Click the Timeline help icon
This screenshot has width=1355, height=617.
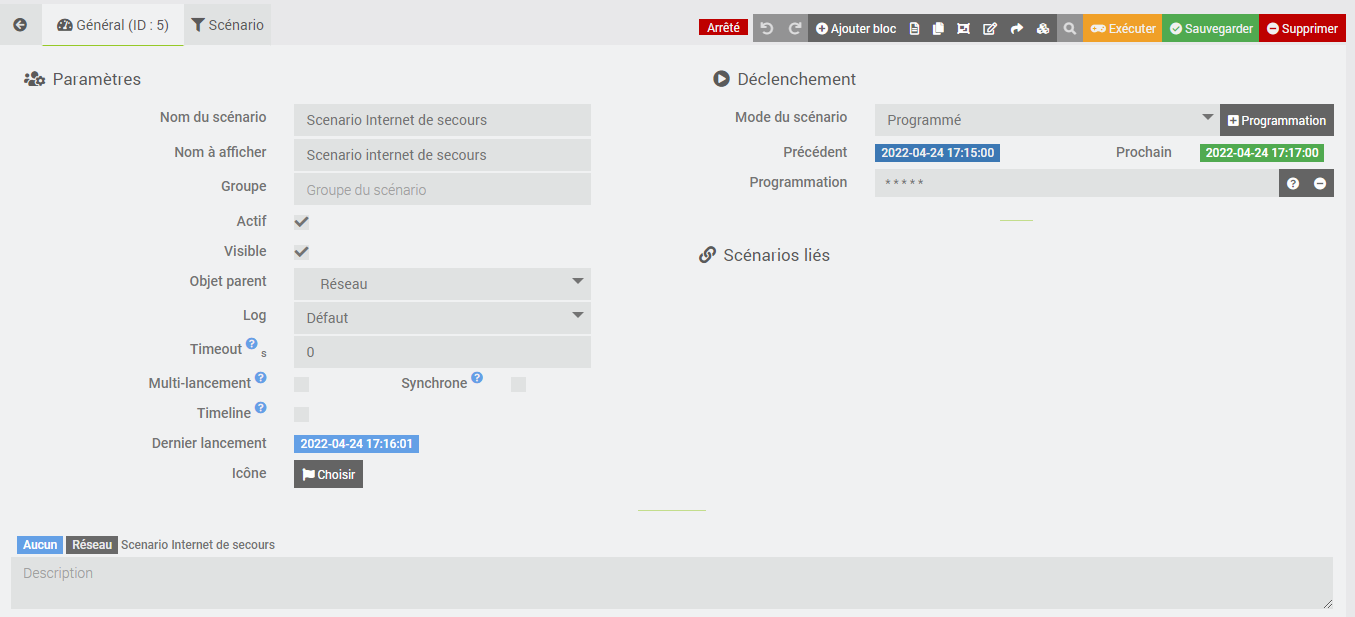coord(261,408)
